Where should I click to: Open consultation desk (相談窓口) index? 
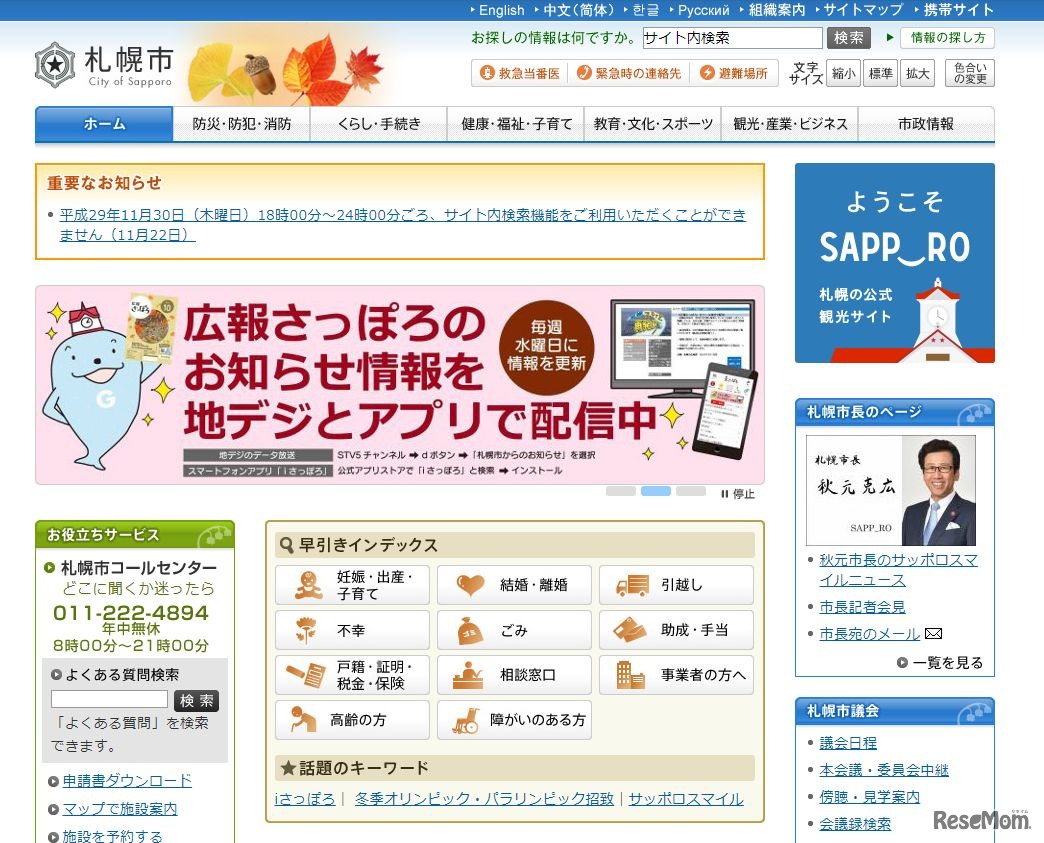tap(514, 675)
